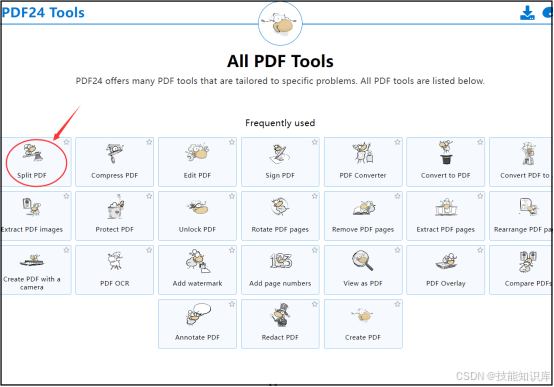Open the Rearrange PDF pages tool
The image size is (554, 387).
pyautogui.click(x=521, y=216)
